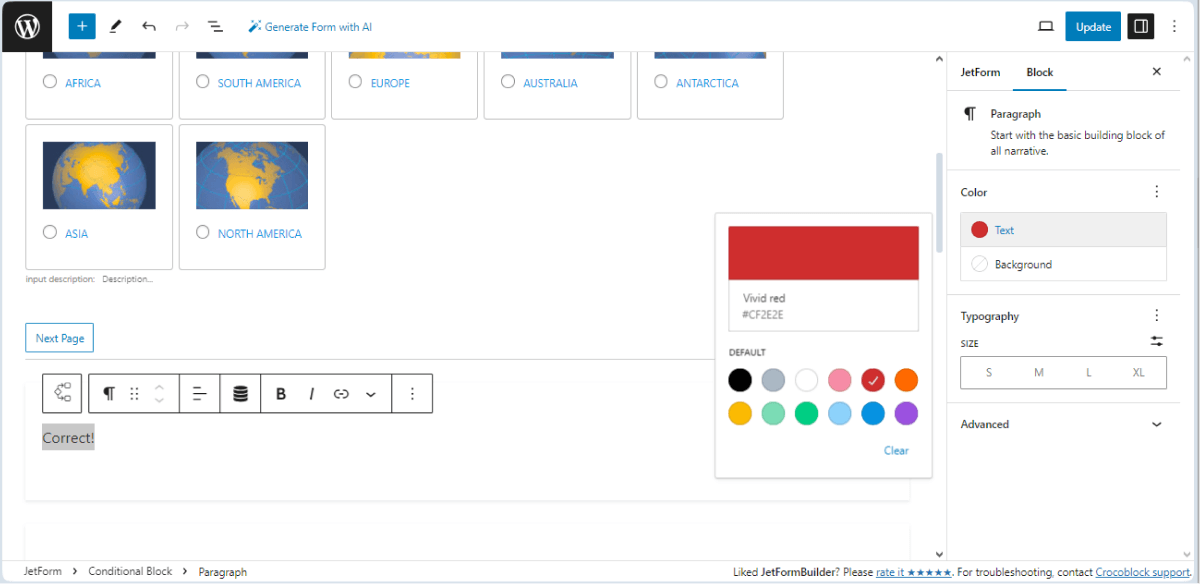
Task: Select the Background color setting
Action: (x=1064, y=264)
